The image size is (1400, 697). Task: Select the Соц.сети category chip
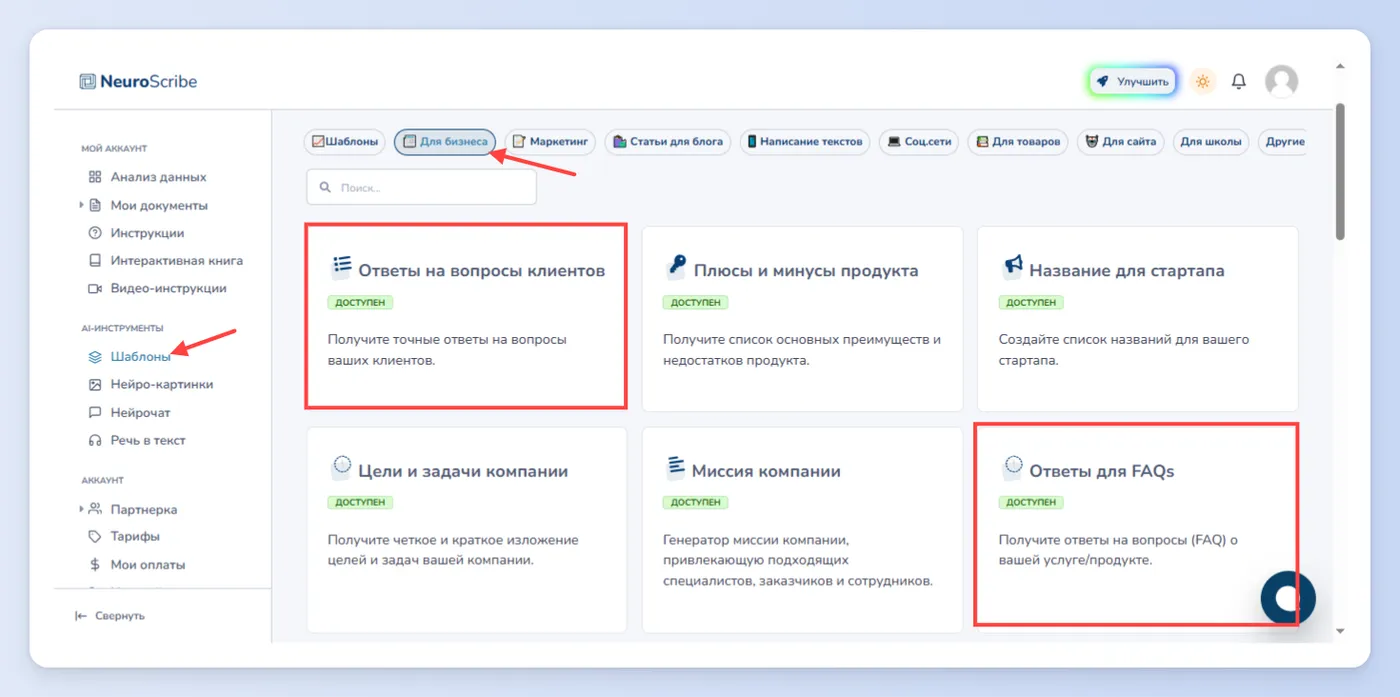point(919,142)
